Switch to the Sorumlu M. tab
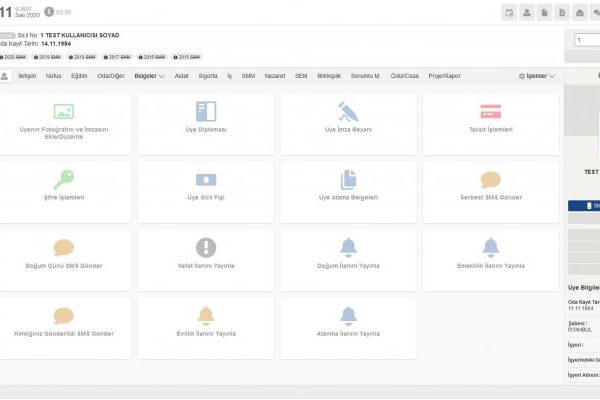600x400 pixels. [365, 76]
